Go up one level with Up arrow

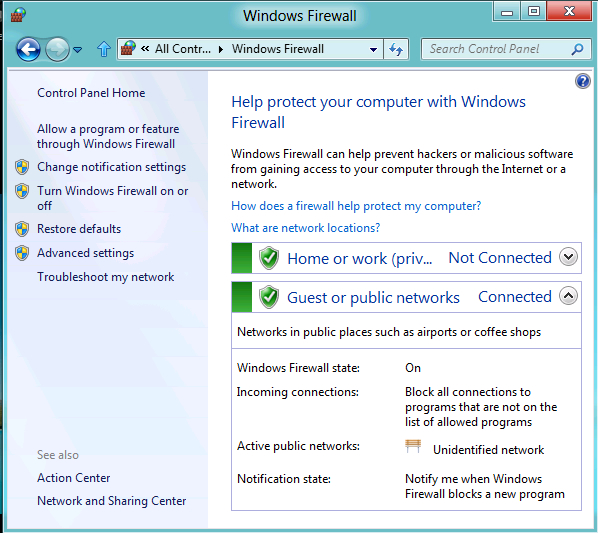(x=104, y=49)
